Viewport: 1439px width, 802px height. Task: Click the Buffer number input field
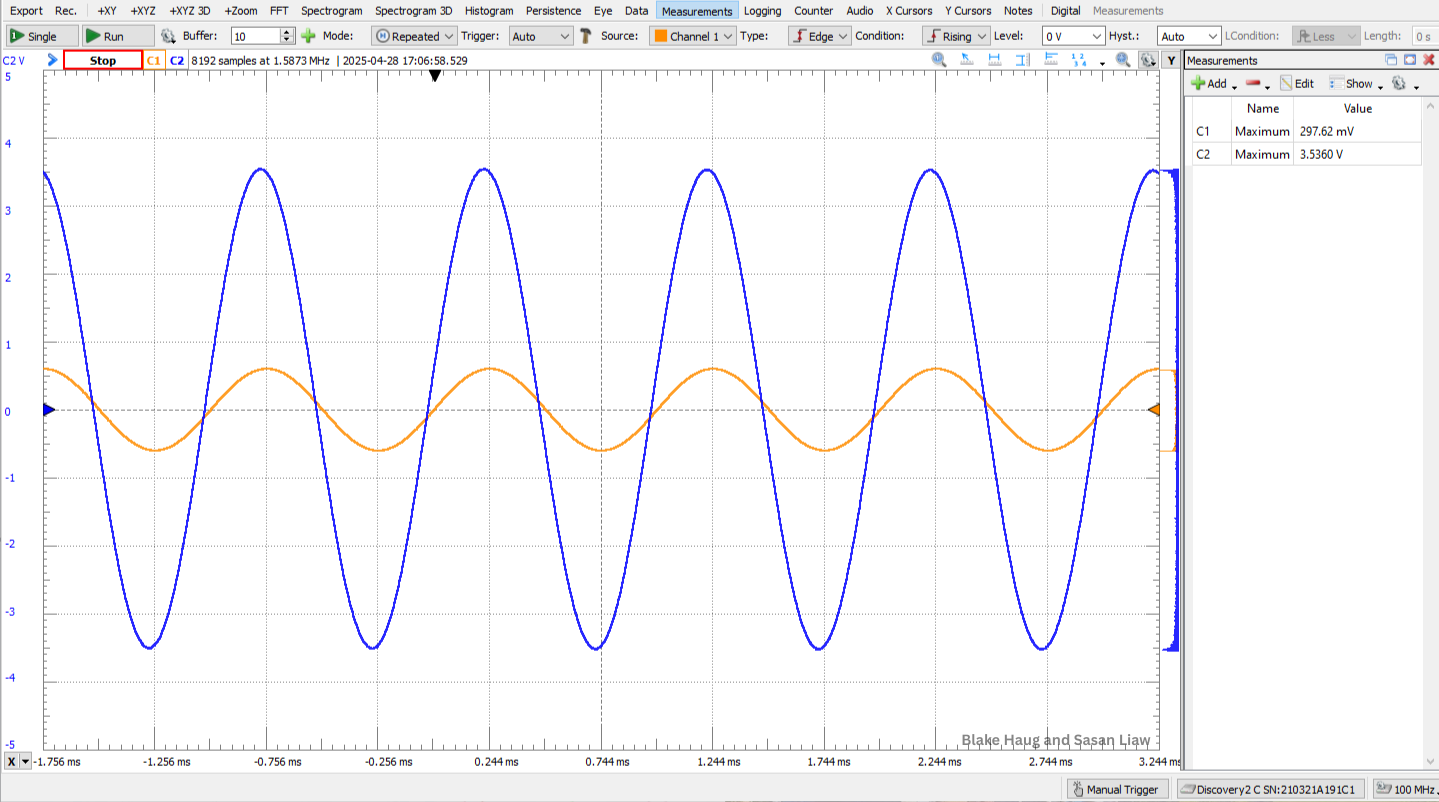[x=255, y=36]
